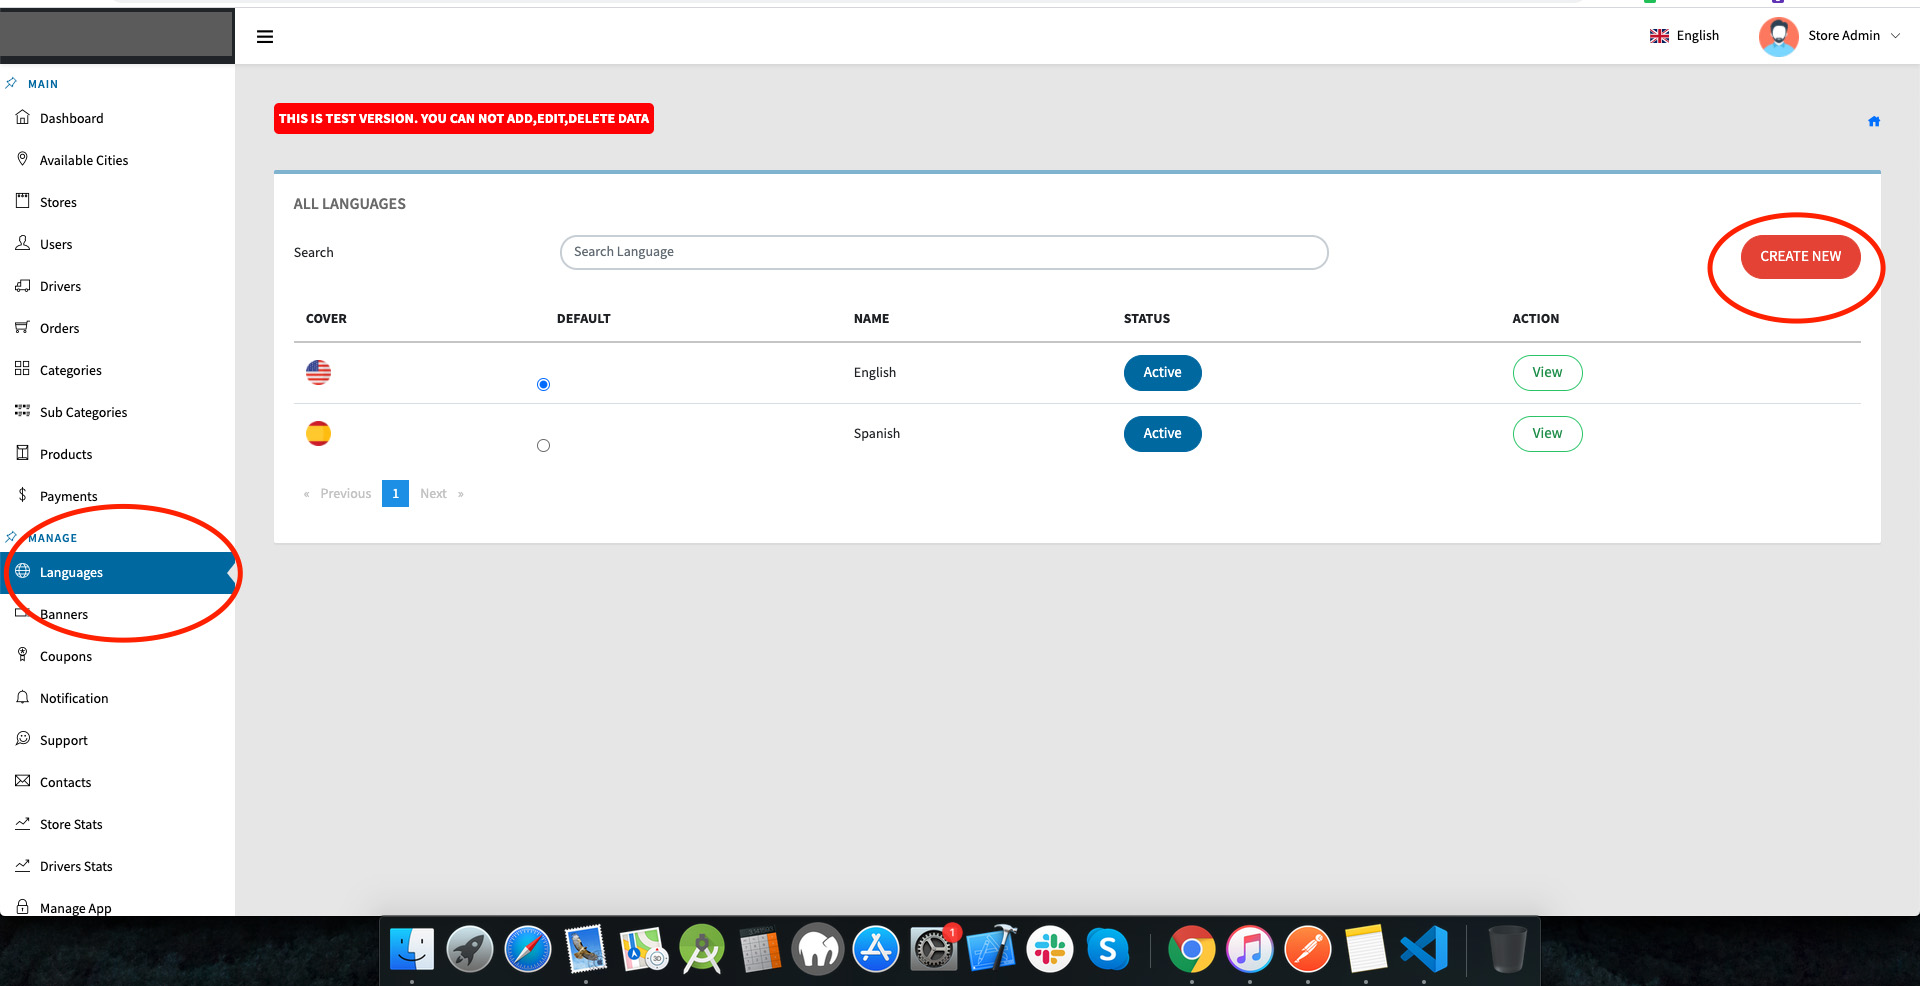Image resolution: width=1920 pixels, height=986 pixels.
Task: Click the Spain flag cover image
Action: point(318,434)
